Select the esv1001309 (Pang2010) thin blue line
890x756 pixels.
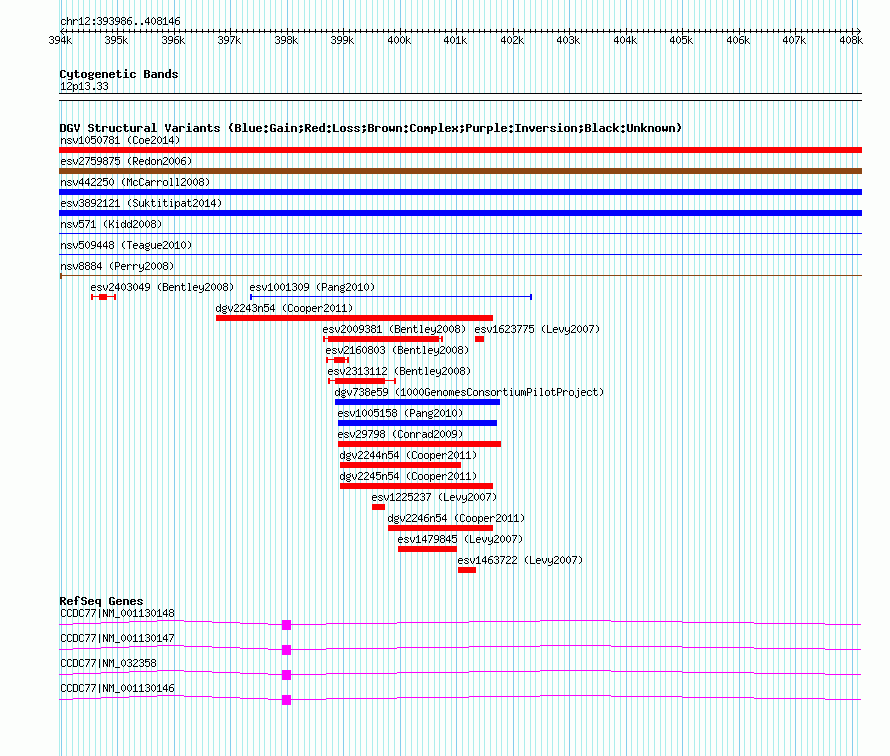pos(390,297)
